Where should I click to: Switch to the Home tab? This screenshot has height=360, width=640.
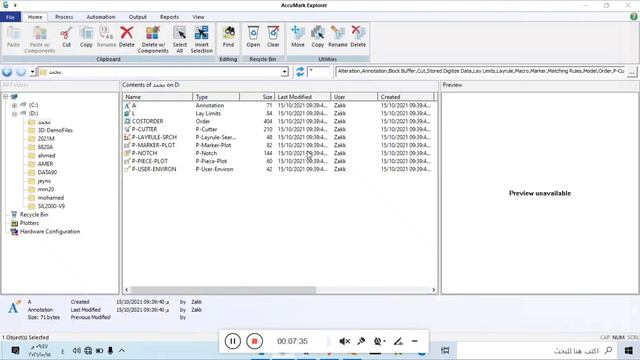(x=35, y=17)
